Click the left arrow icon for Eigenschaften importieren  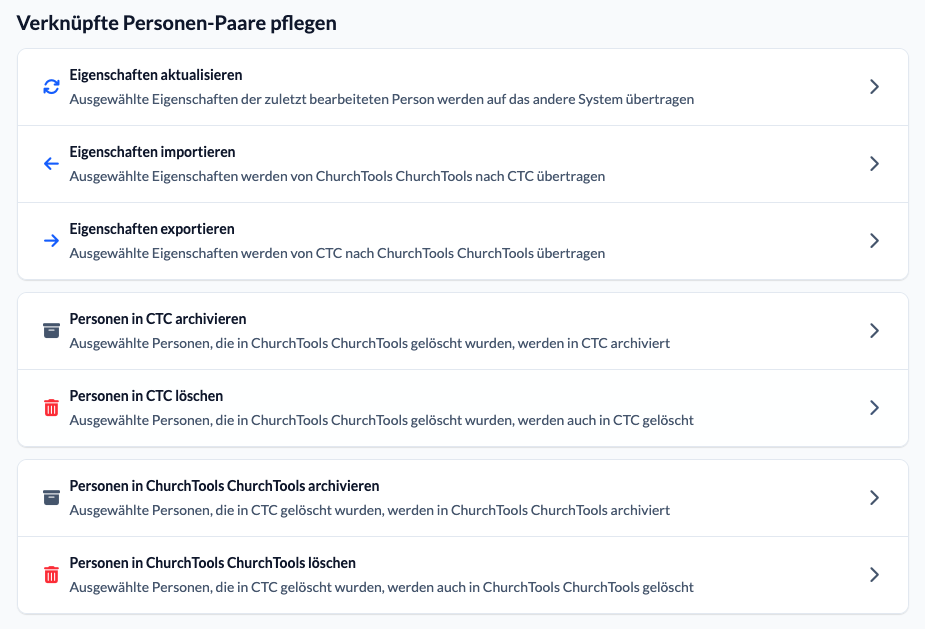click(x=51, y=164)
